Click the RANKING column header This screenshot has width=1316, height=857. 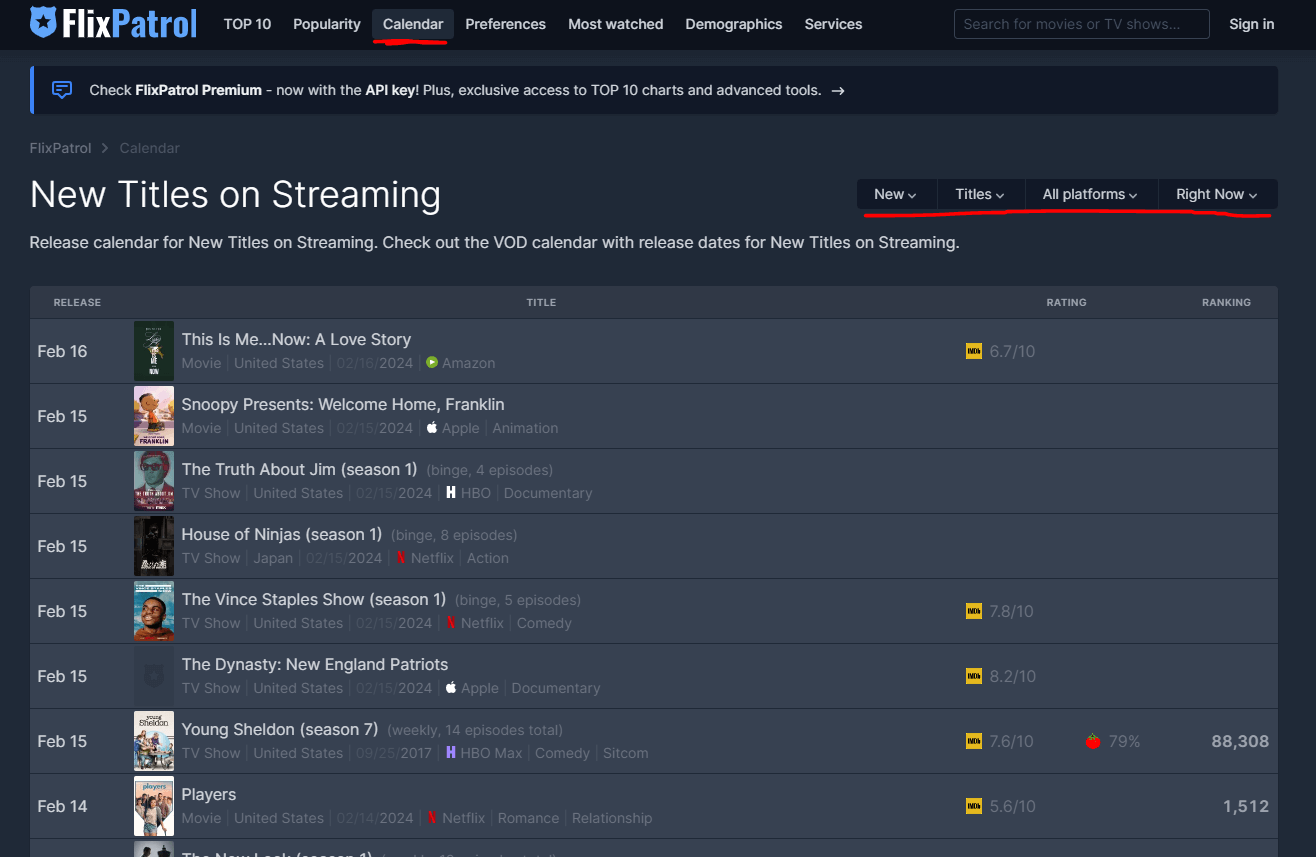[1226, 302]
